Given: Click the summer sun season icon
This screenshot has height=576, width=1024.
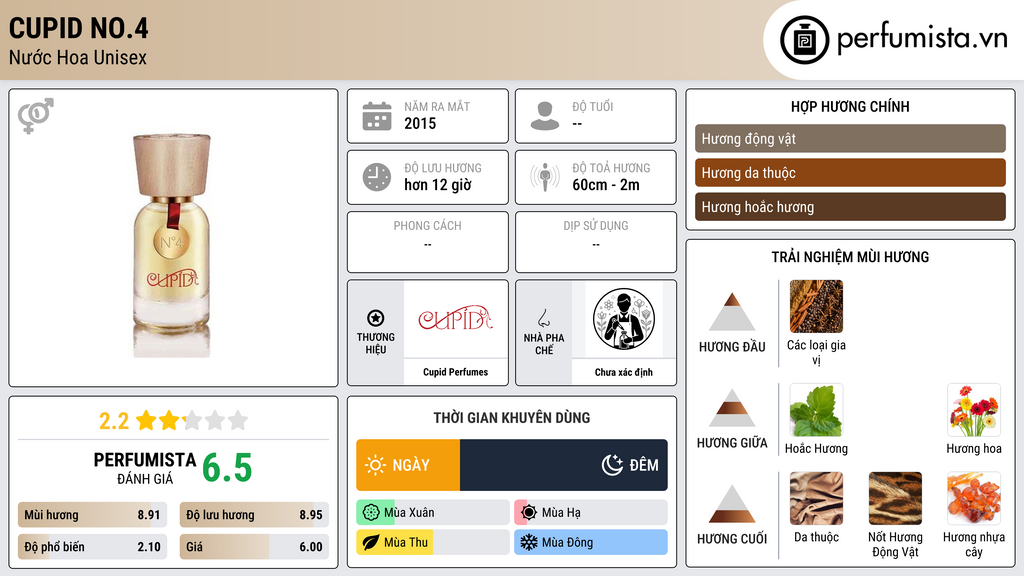Looking at the screenshot, I should point(529,513).
